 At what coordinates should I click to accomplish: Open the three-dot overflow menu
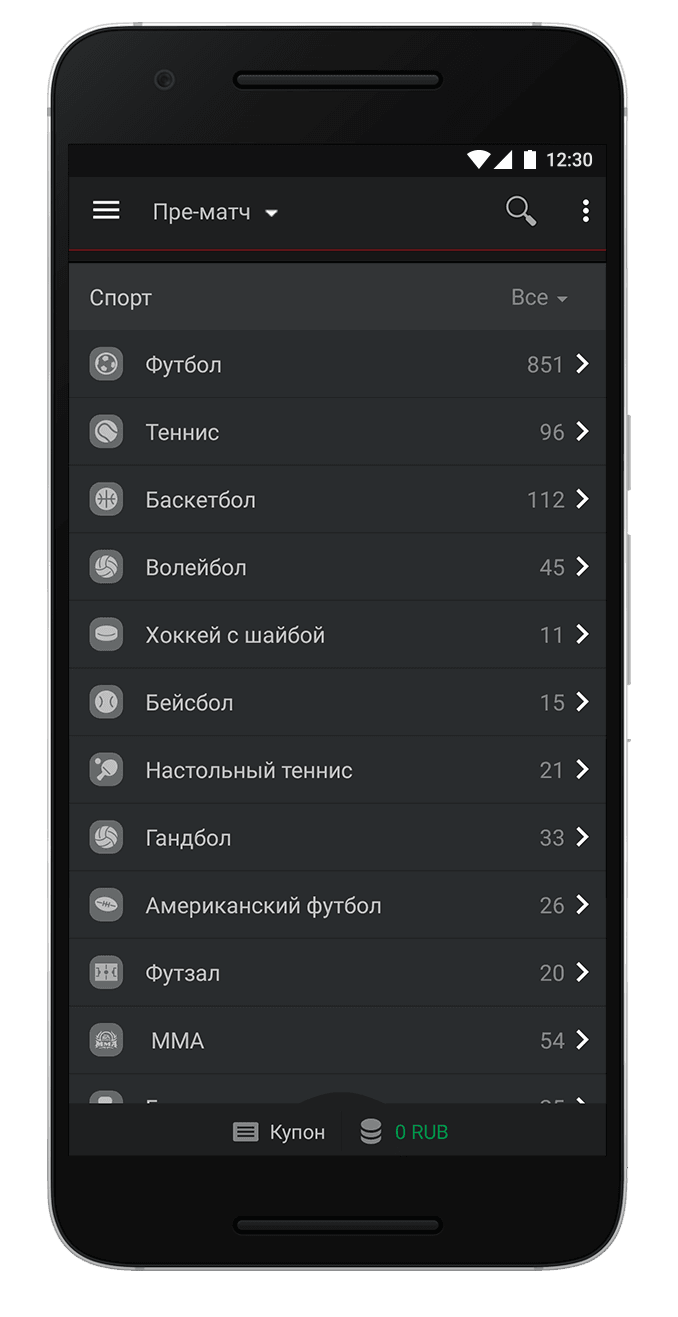(585, 211)
